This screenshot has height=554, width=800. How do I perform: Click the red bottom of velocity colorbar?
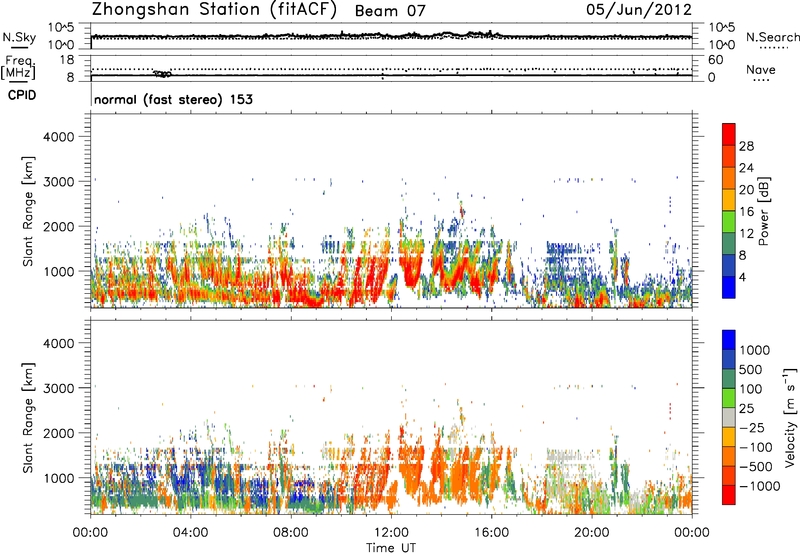tap(729, 495)
